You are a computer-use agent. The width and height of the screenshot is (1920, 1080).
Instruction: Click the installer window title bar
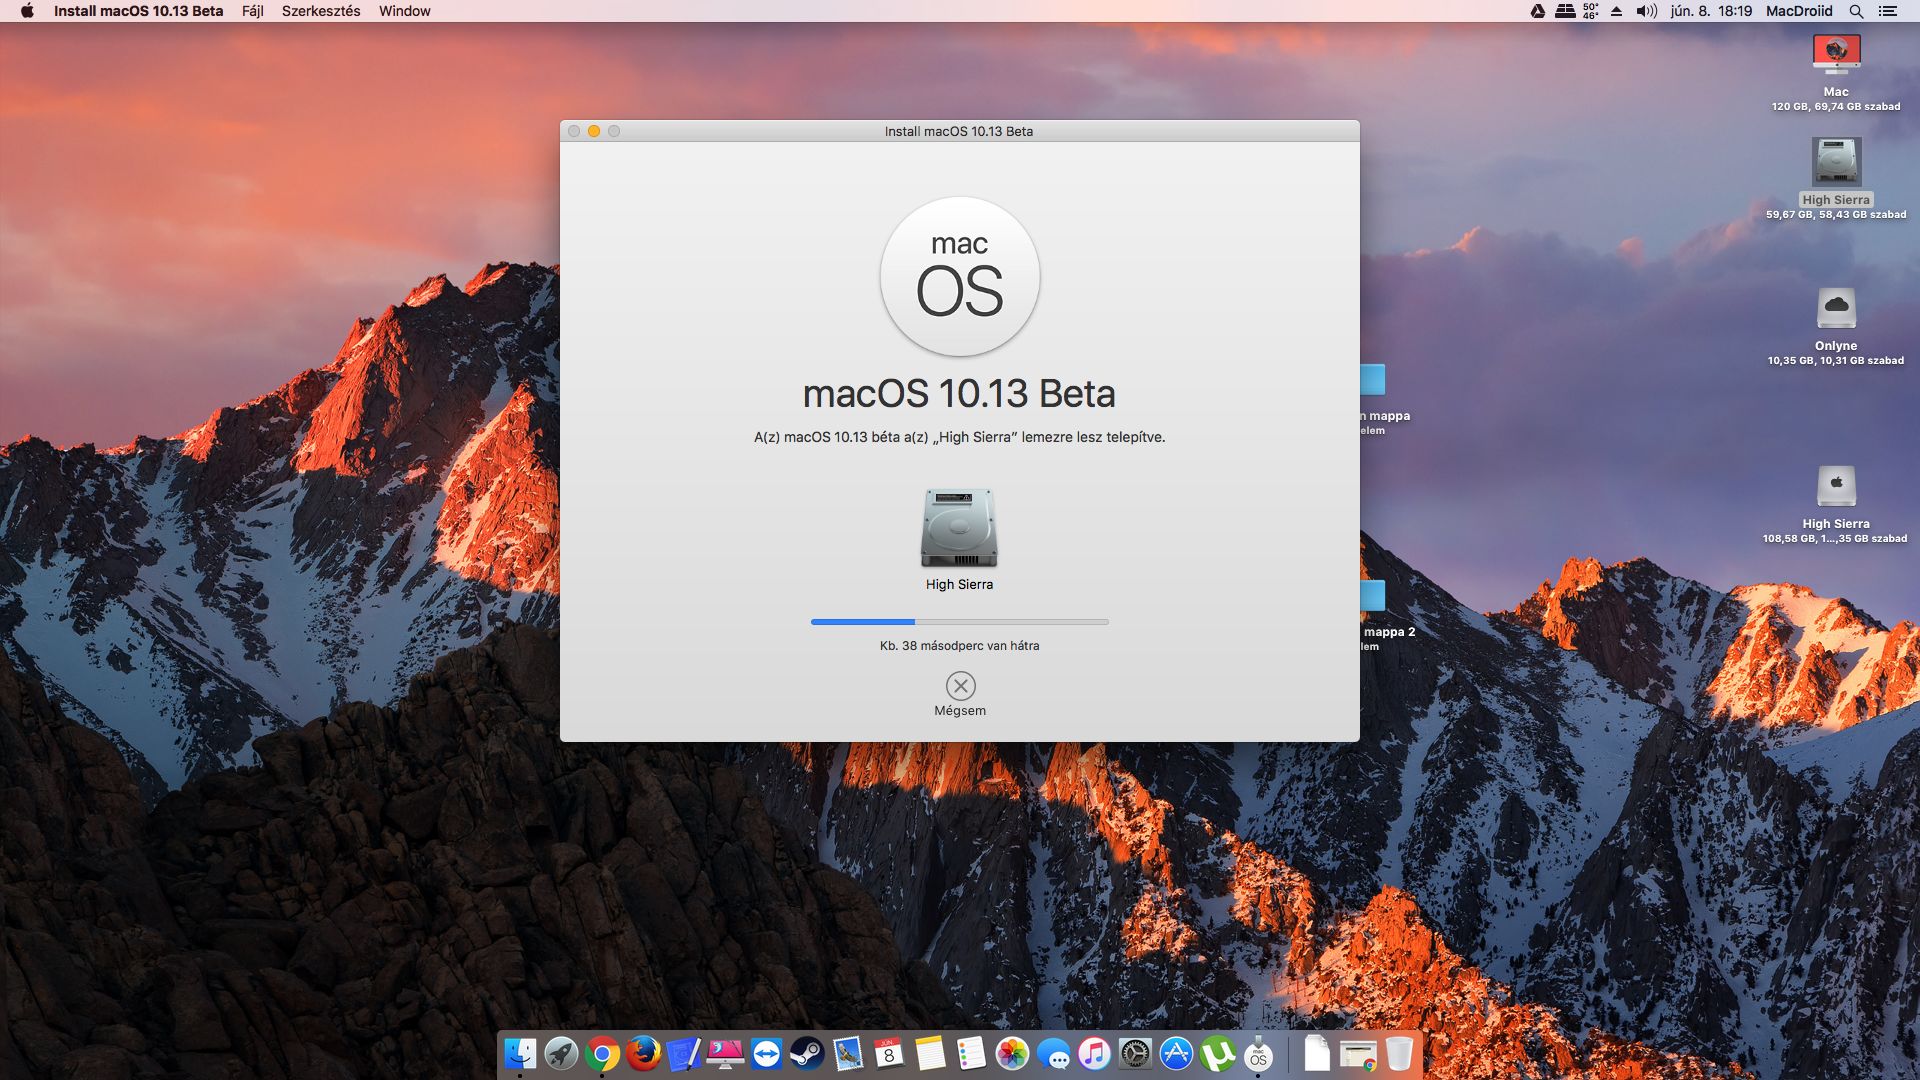959,131
